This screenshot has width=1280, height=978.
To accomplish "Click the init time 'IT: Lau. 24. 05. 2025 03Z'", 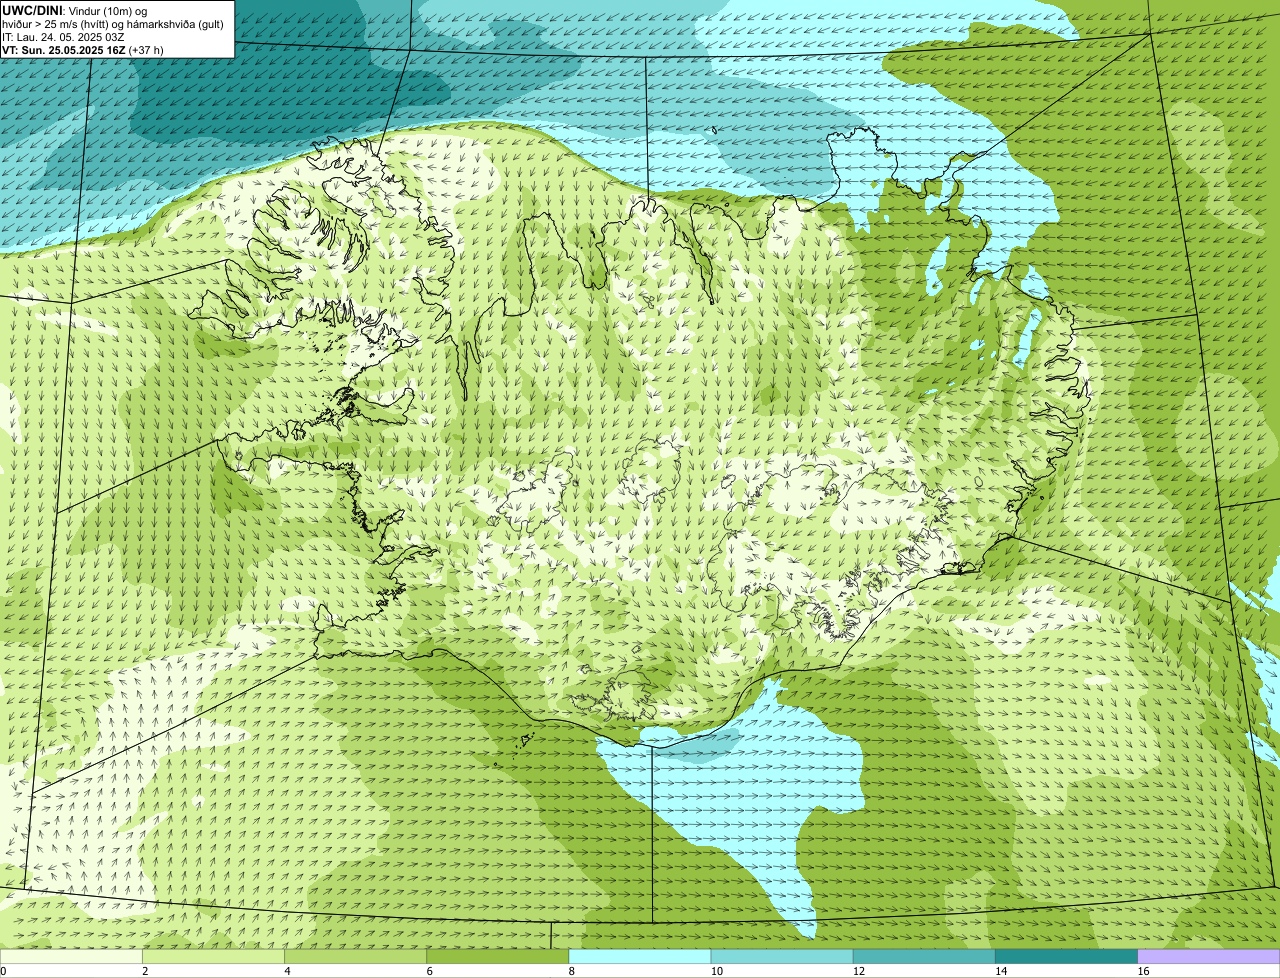I will pos(63,37).
